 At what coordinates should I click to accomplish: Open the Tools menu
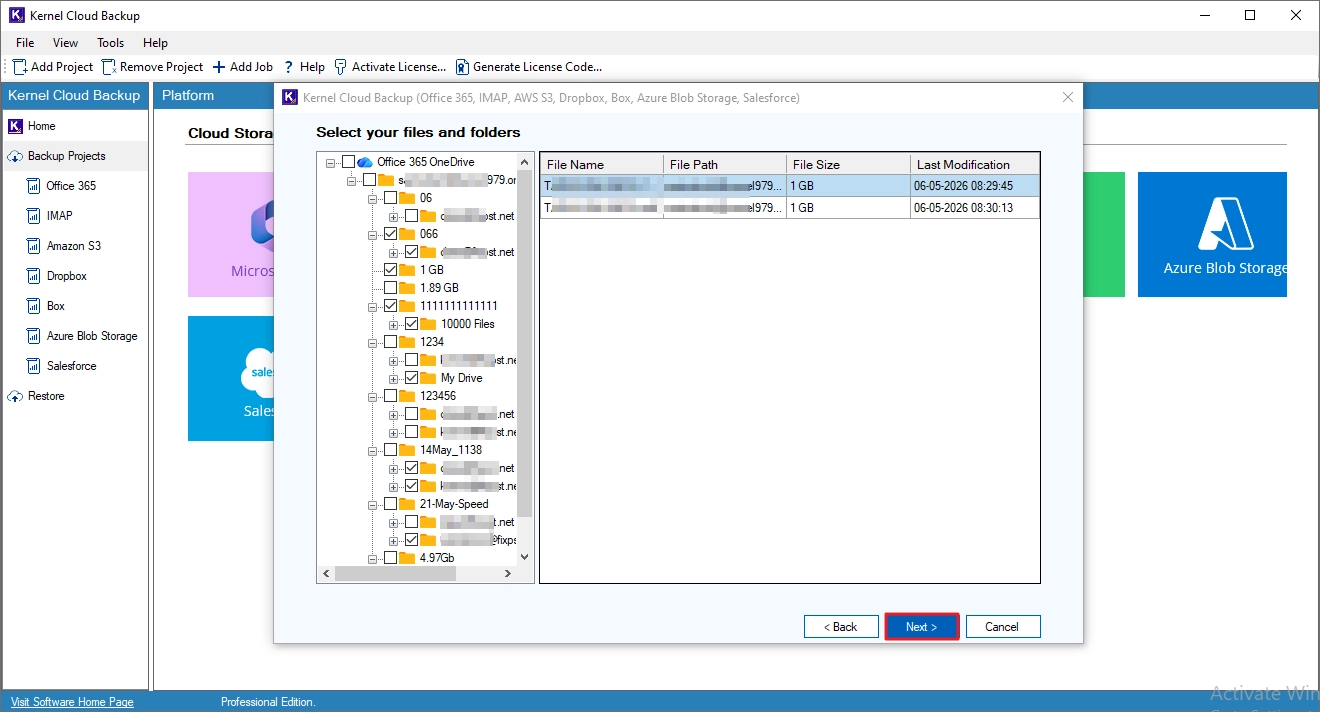coord(111,43)
